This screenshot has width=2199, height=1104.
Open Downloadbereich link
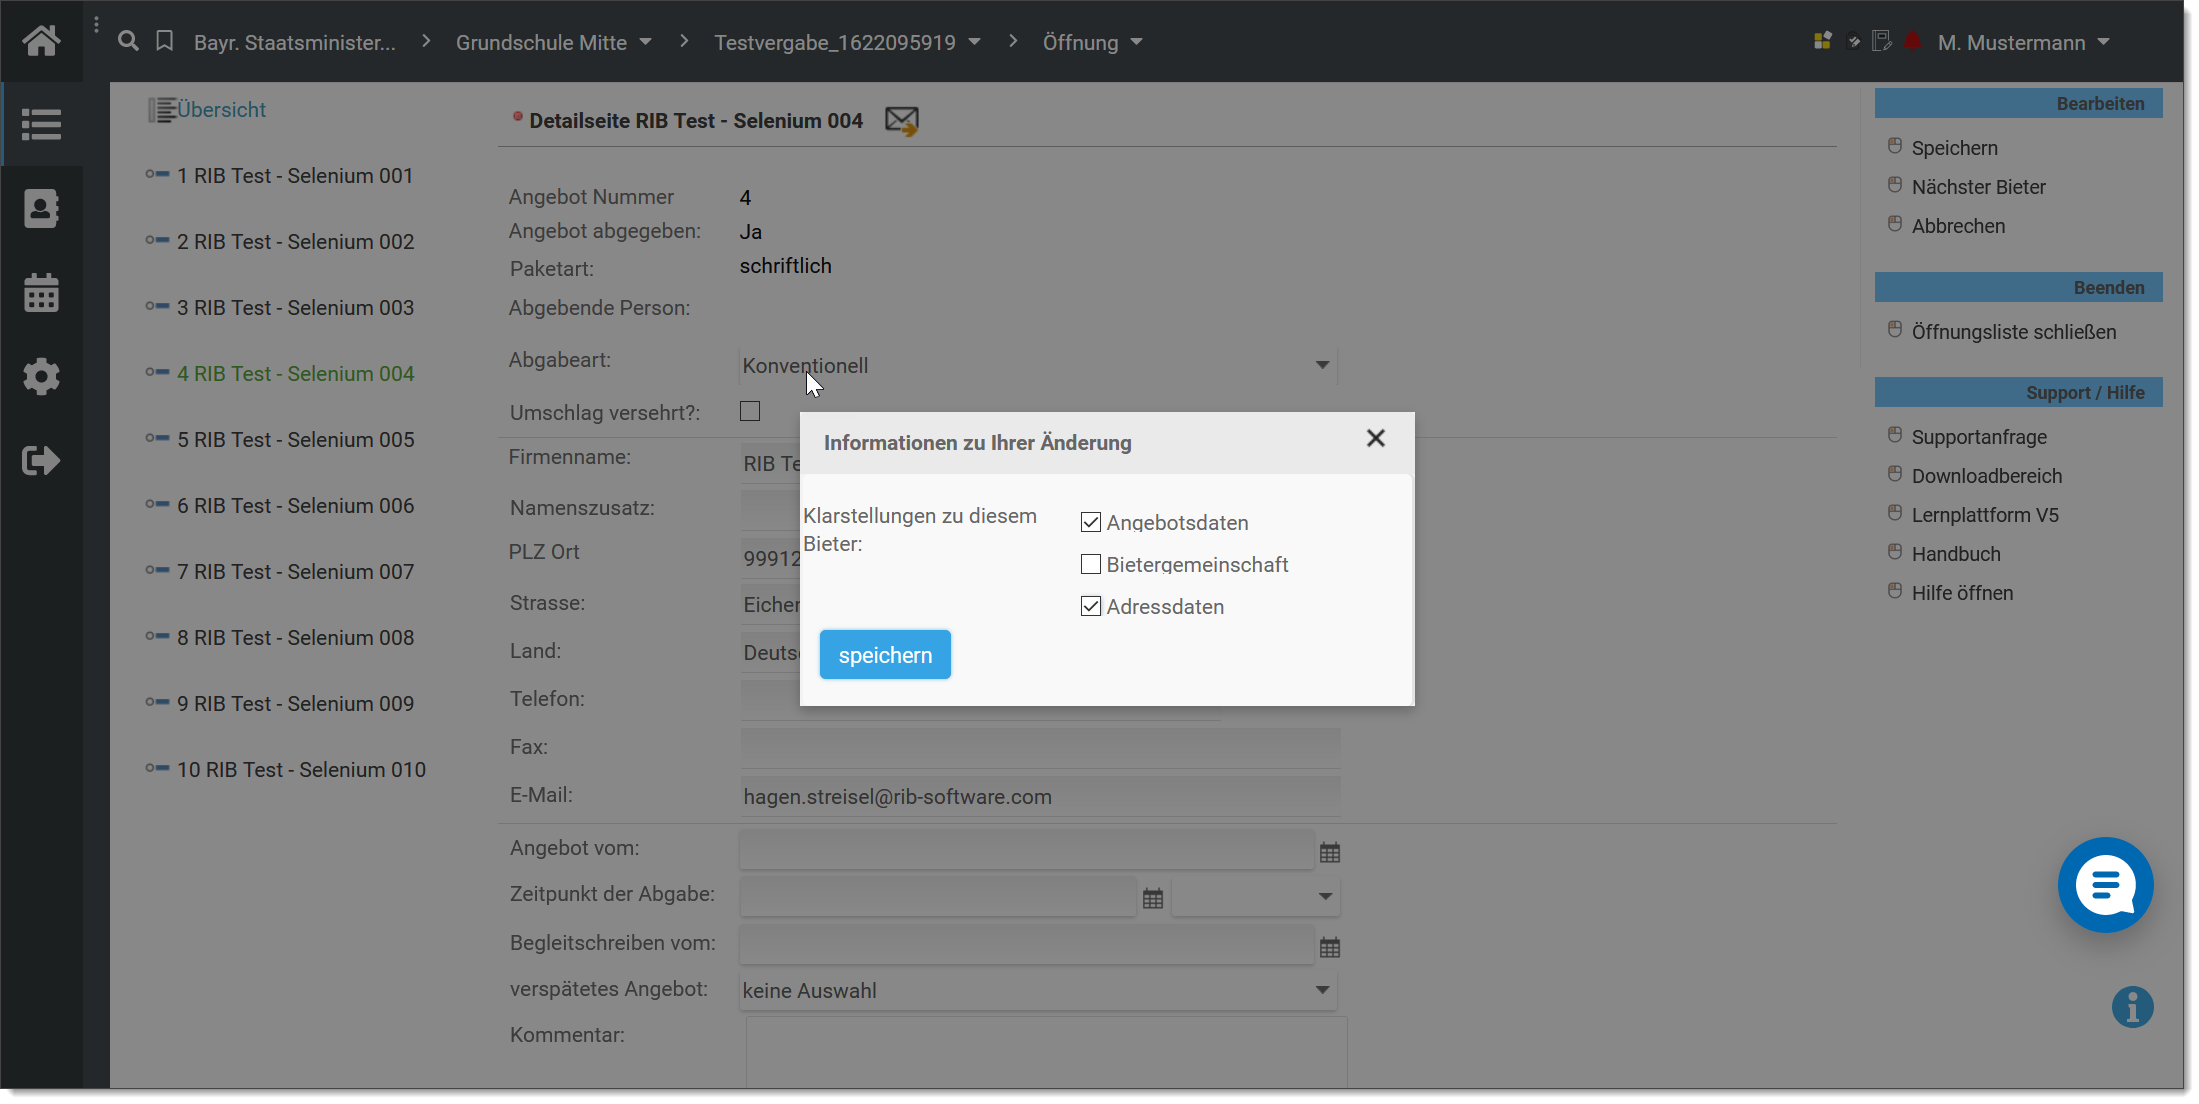coord(1986,476)
